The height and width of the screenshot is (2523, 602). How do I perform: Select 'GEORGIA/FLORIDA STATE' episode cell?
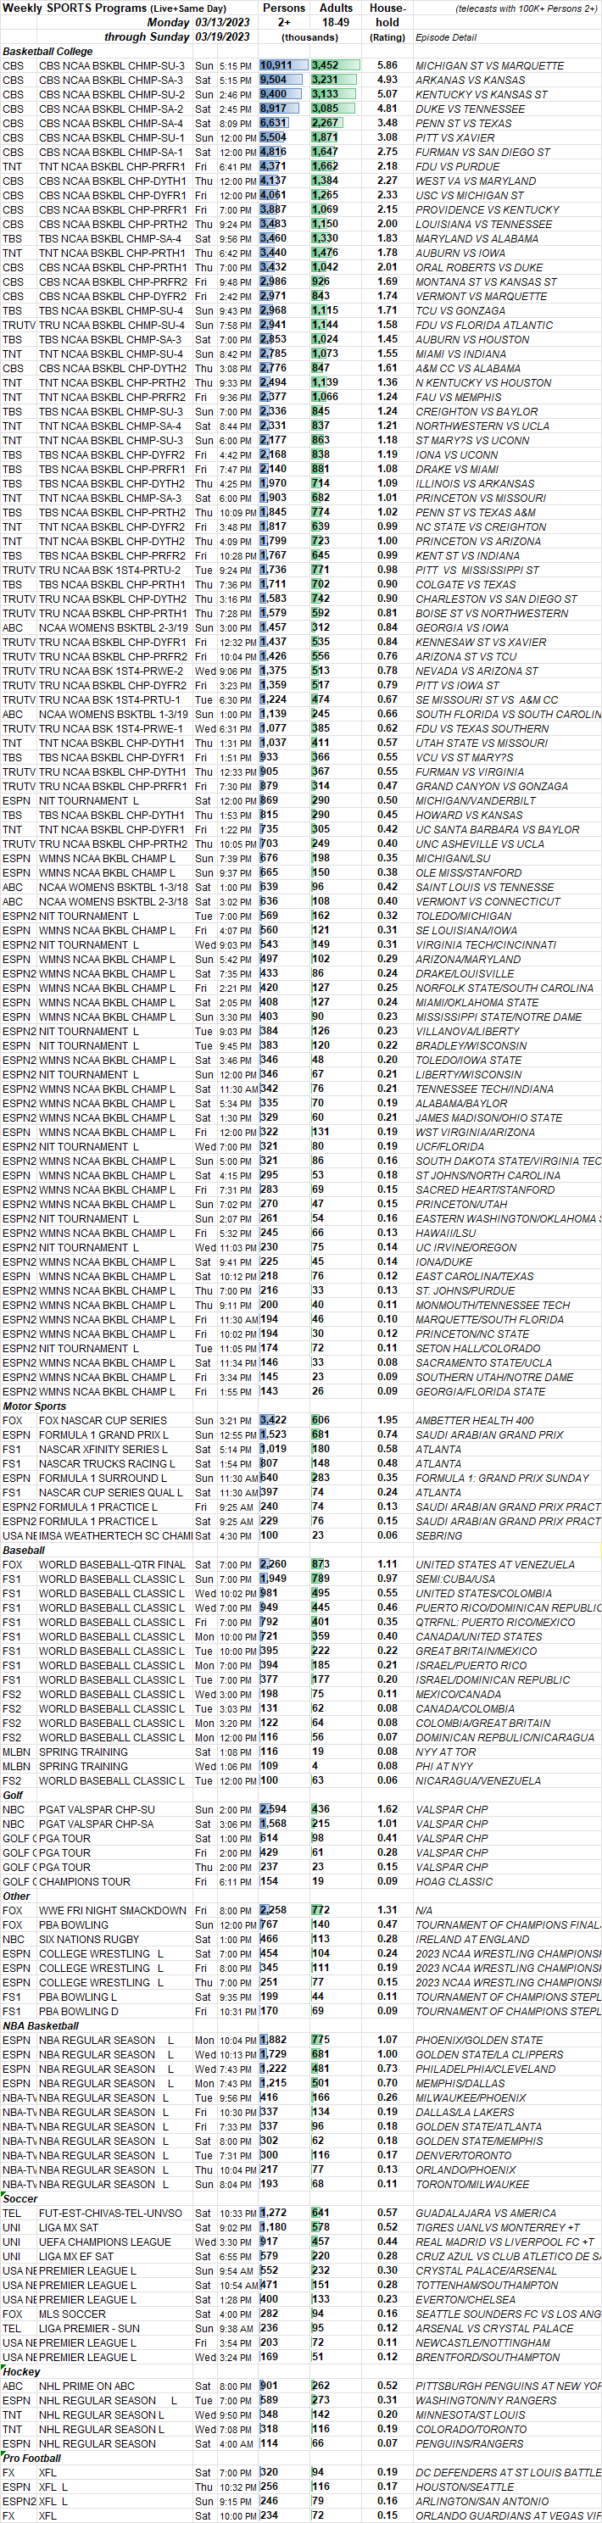click(x=481, y=1392)
